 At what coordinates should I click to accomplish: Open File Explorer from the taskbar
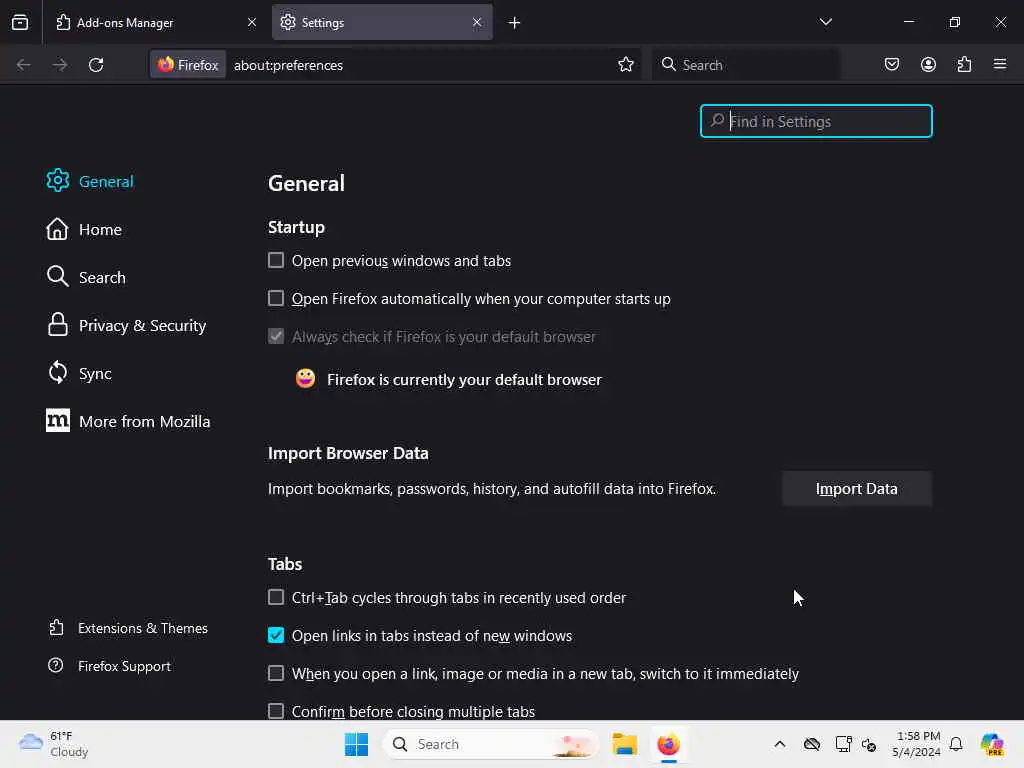(x=624, y=744)
